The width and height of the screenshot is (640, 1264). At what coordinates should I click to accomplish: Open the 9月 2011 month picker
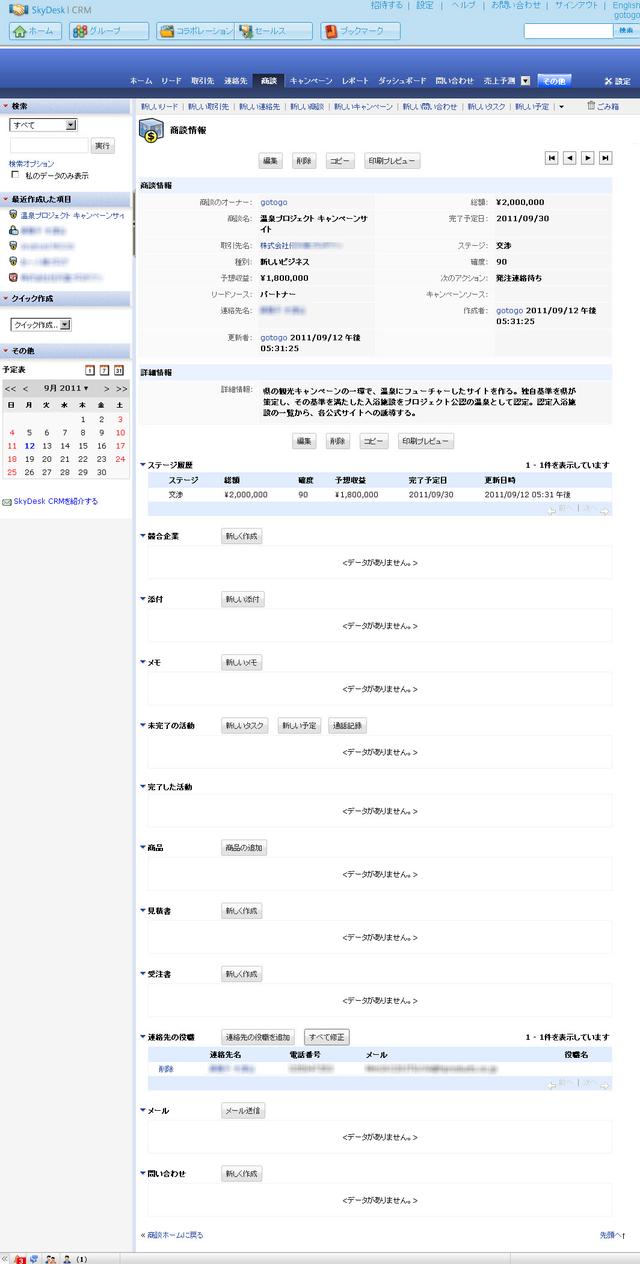coord(66,388)
